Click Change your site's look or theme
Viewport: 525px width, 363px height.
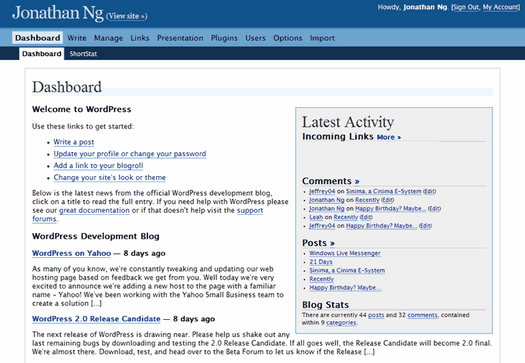109,177
